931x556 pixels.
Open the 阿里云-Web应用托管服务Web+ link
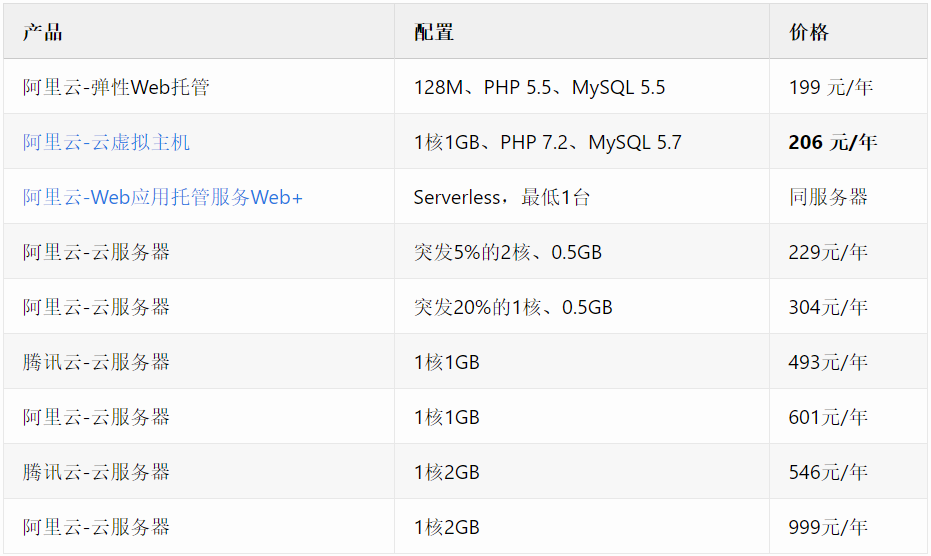[x=163, y=197]
